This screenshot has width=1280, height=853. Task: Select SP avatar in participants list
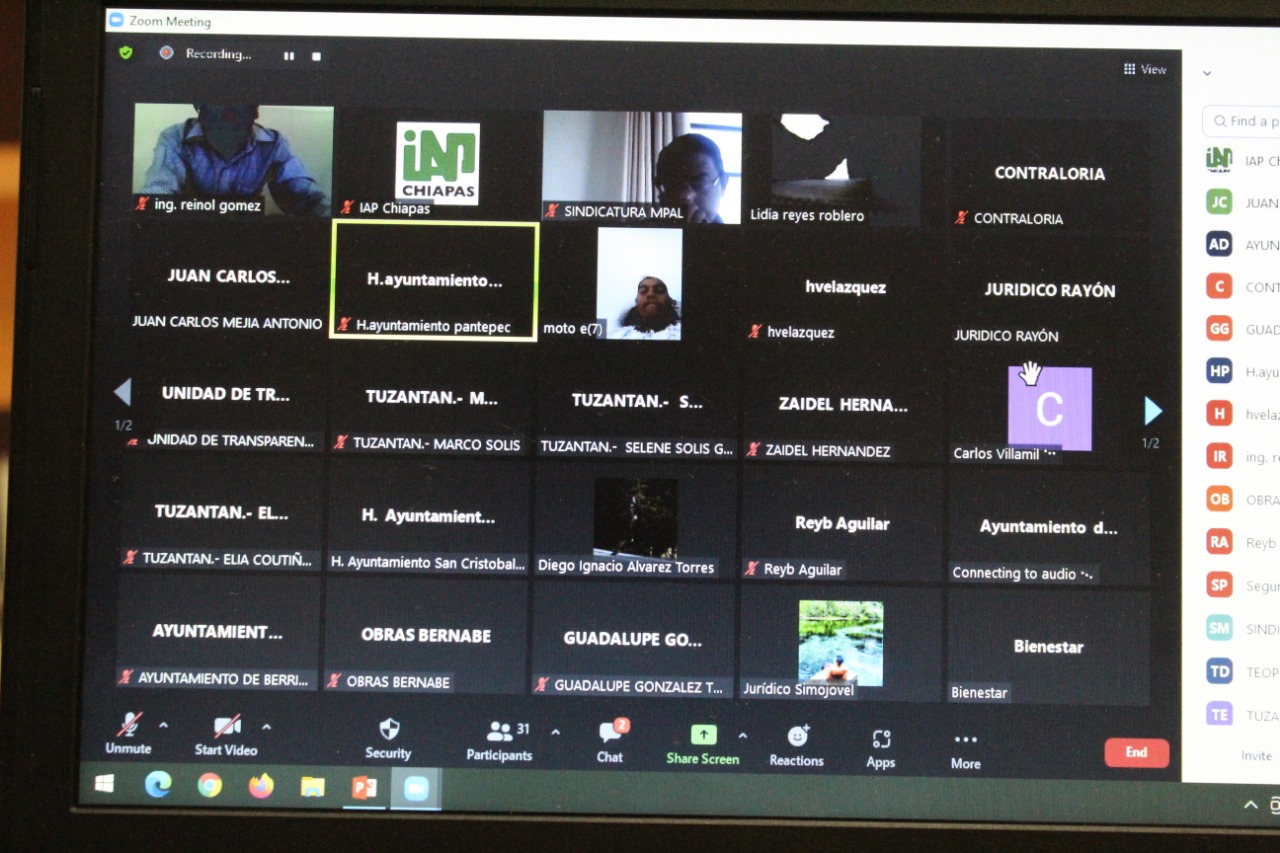pyautogui.click(x=1218, y=585)
